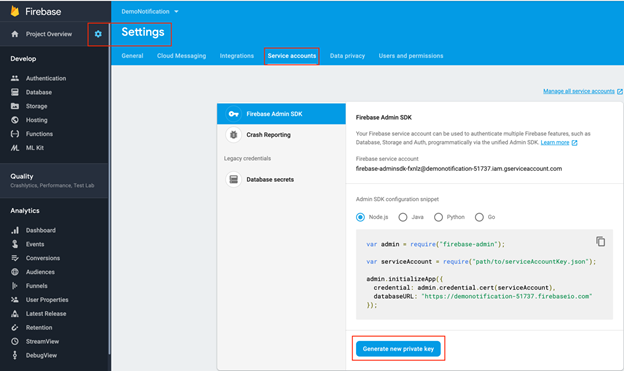
Task: Click the Events icon
Action: (15, 244)
